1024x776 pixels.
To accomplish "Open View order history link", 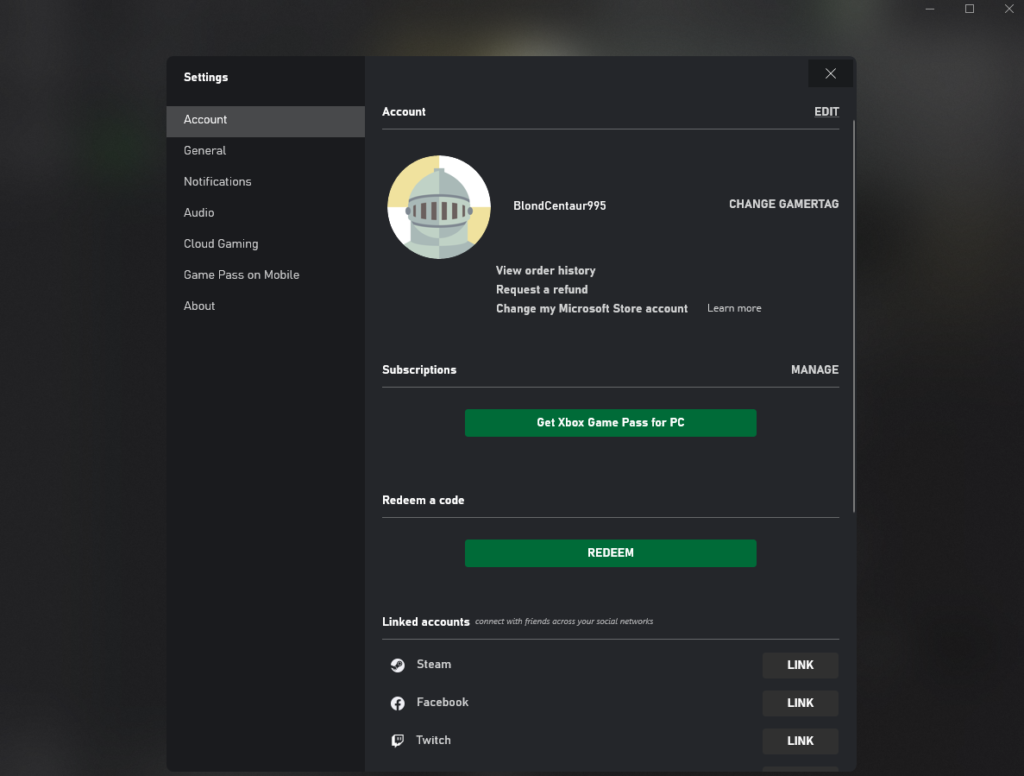I will [545, 270].
